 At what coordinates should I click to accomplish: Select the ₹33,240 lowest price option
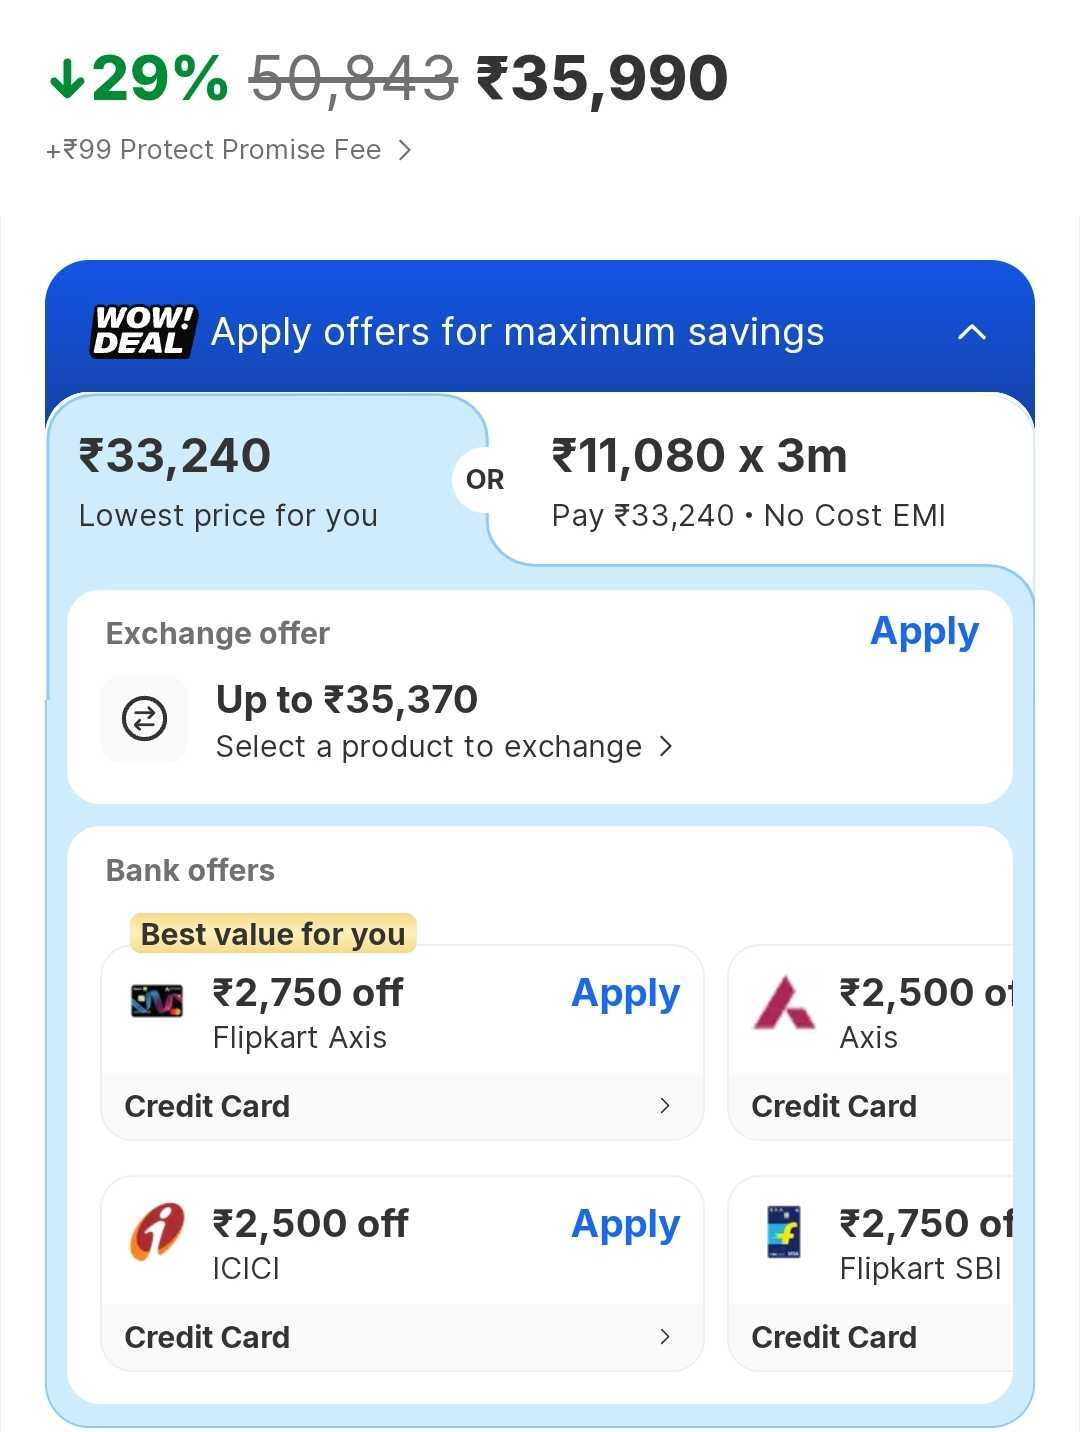(230, 482)
